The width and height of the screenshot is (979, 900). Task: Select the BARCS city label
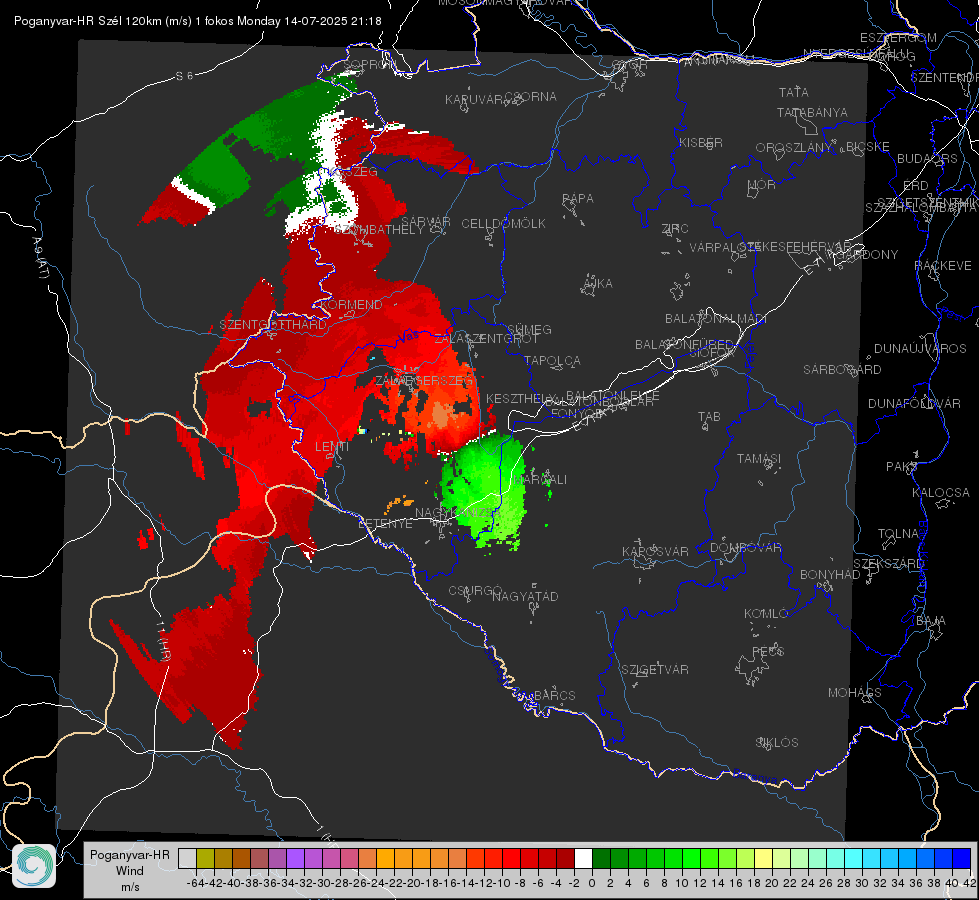click(x=554, y=695)
